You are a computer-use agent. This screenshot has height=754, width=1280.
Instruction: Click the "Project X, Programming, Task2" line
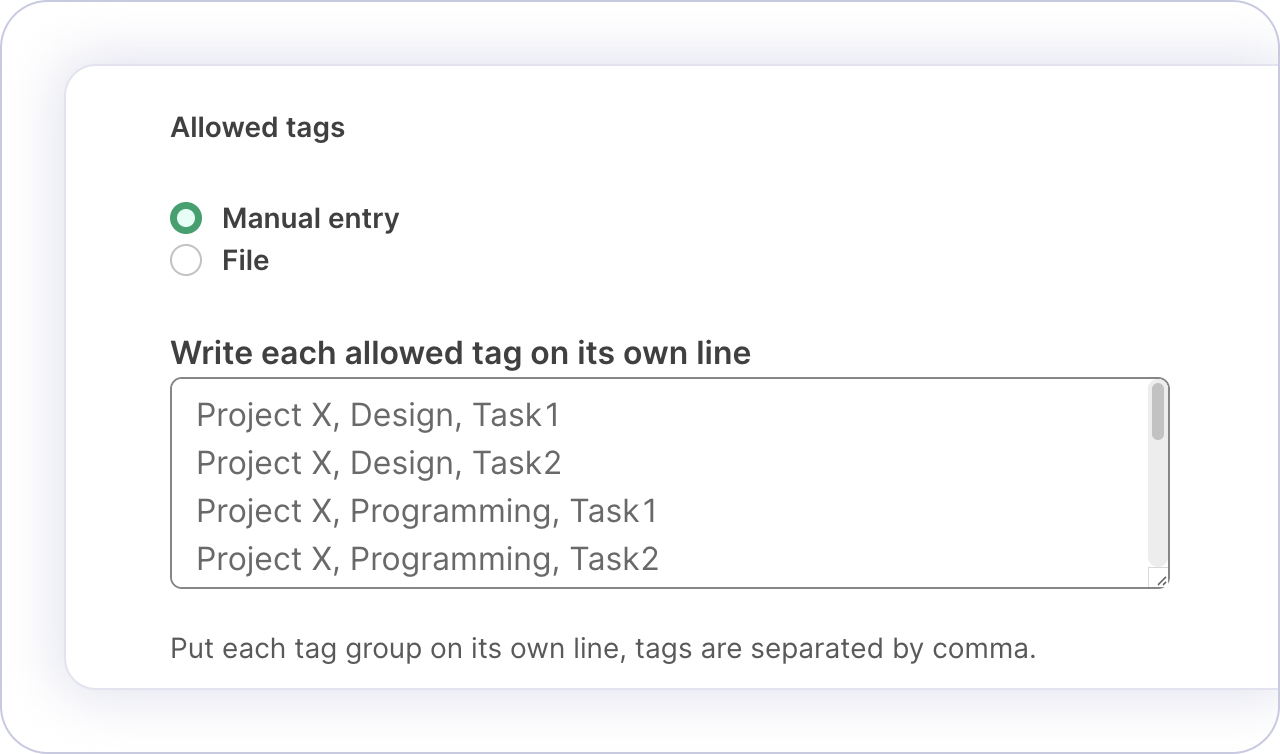[x=427, y=559]
